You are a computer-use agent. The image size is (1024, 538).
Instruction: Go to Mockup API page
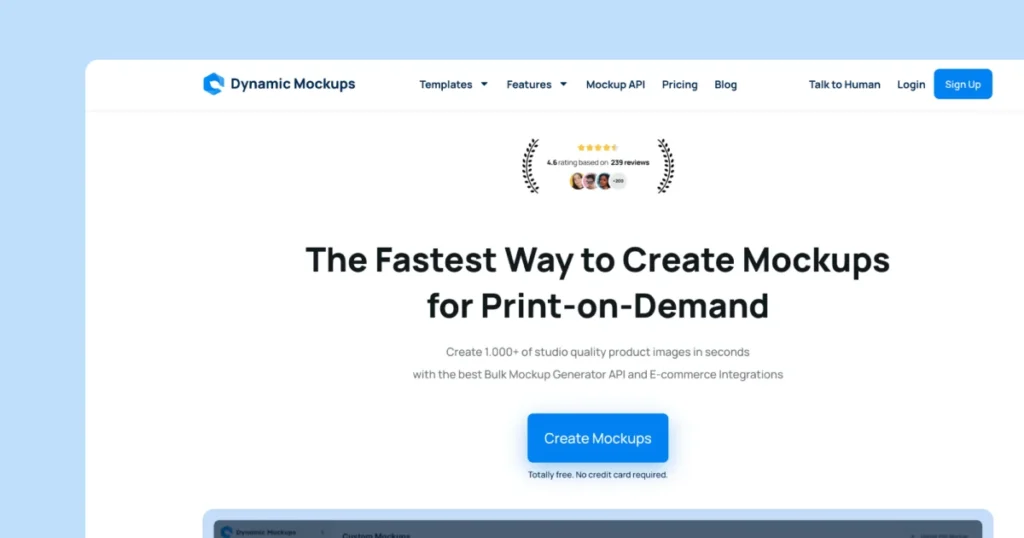[615, 84]
